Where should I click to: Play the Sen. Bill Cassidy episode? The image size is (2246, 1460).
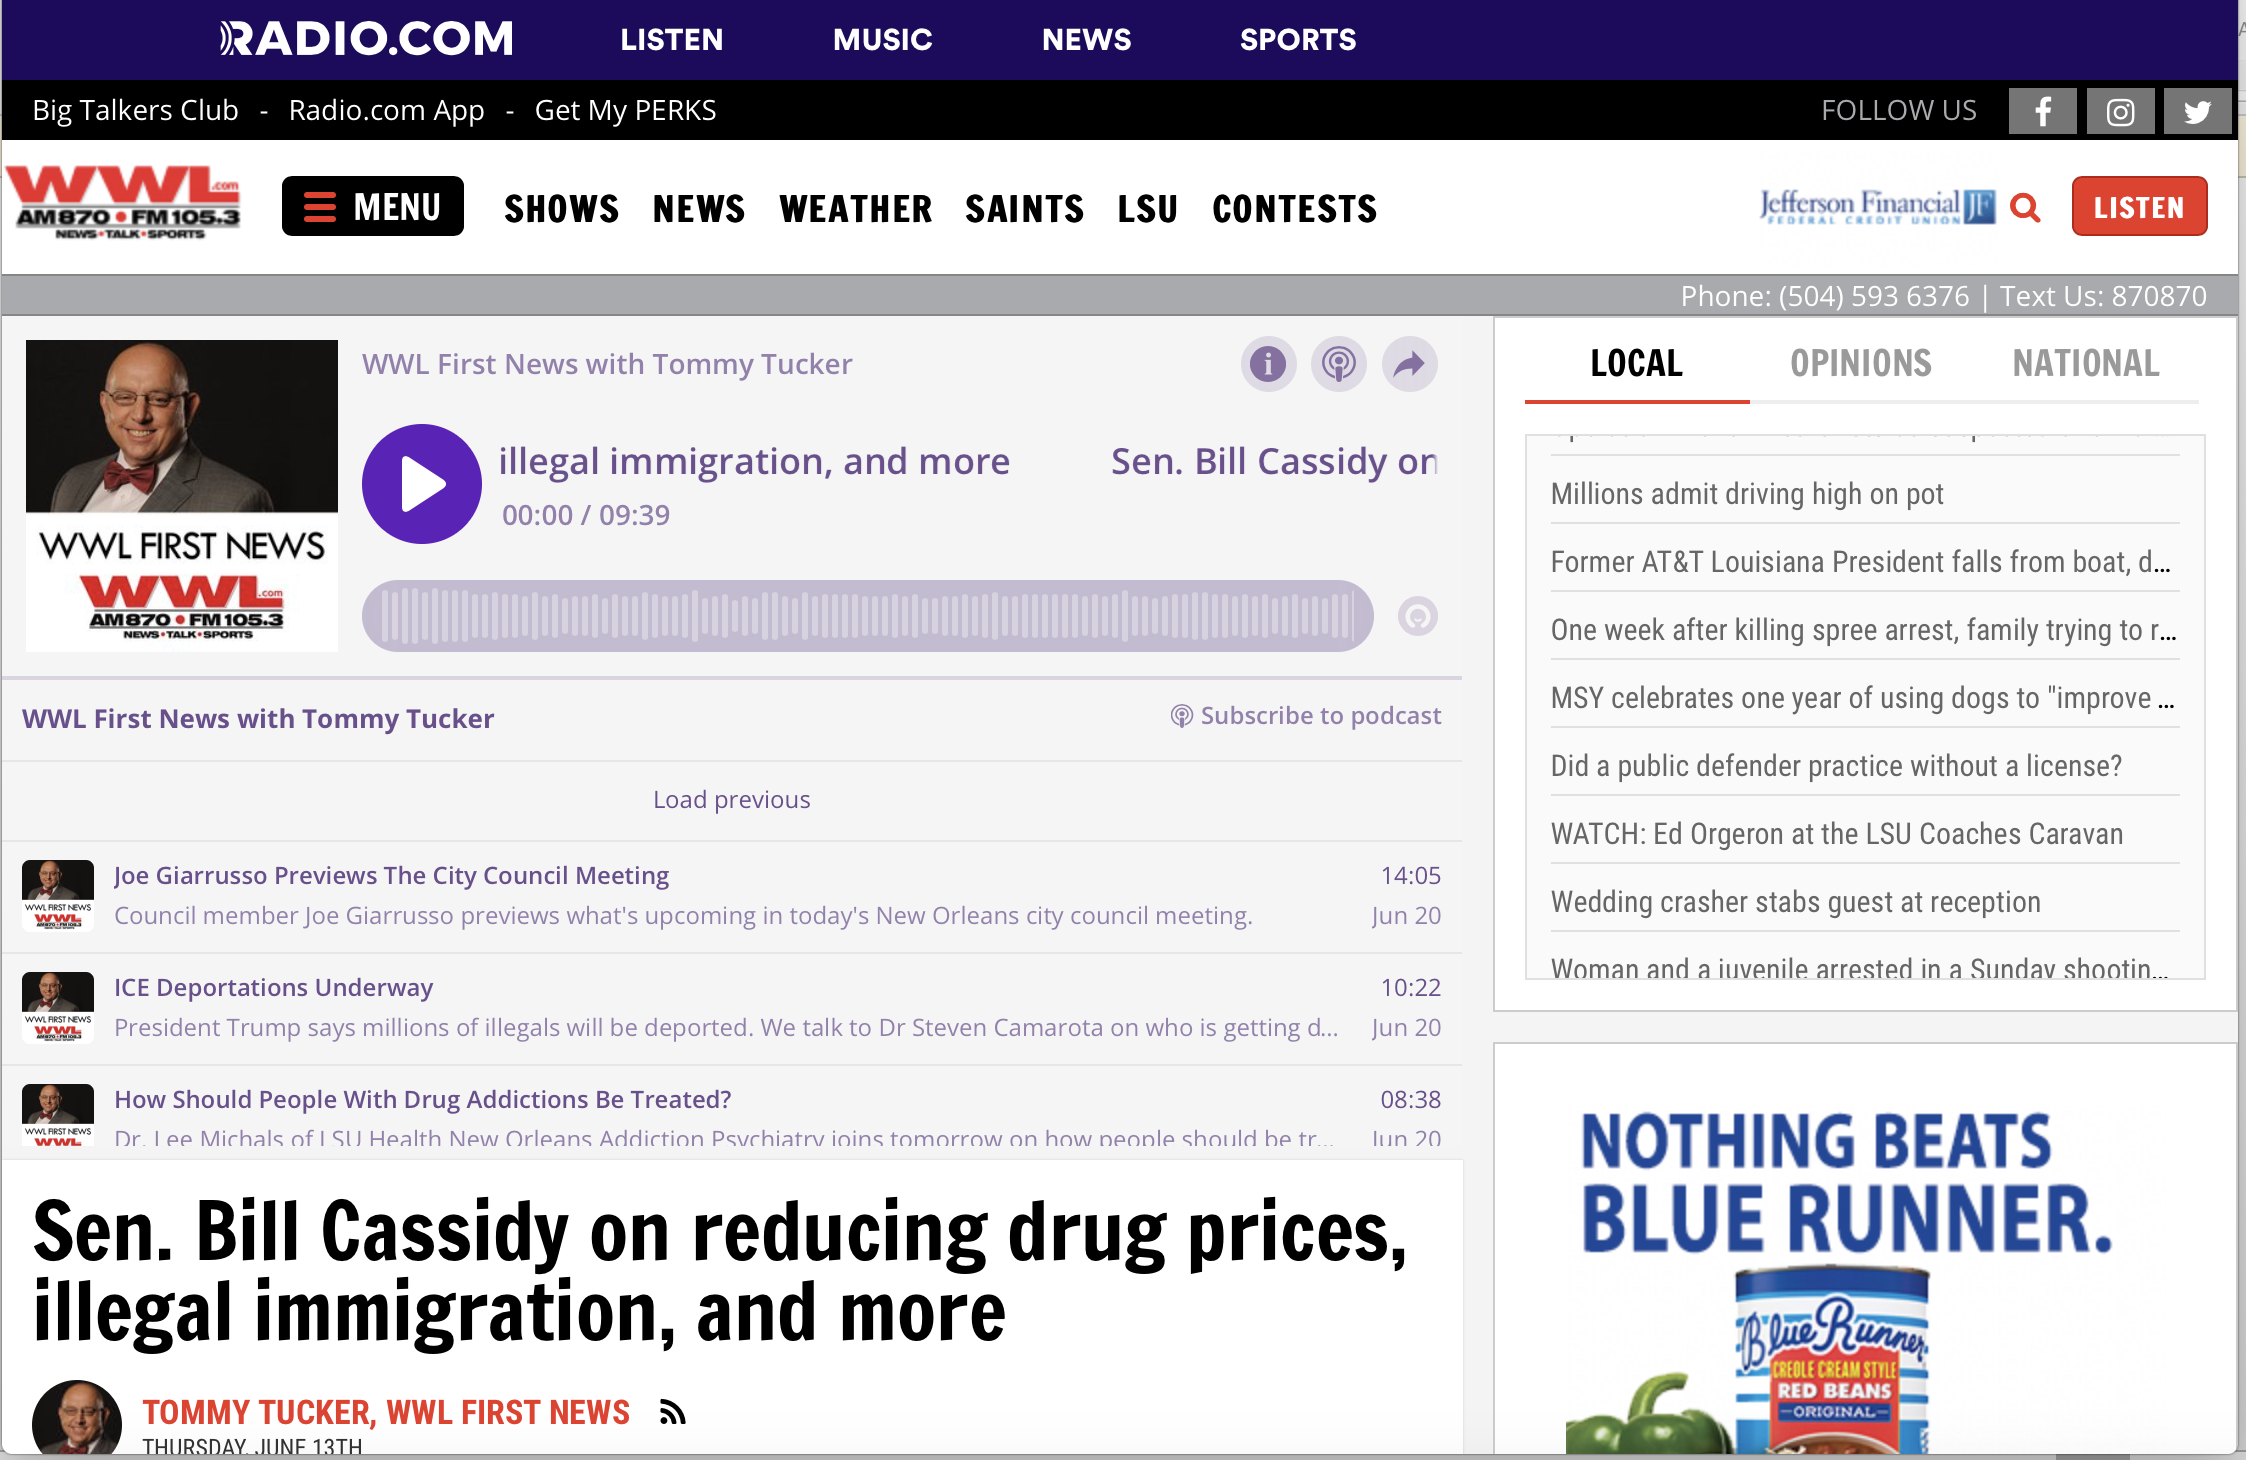click(422, 484)
